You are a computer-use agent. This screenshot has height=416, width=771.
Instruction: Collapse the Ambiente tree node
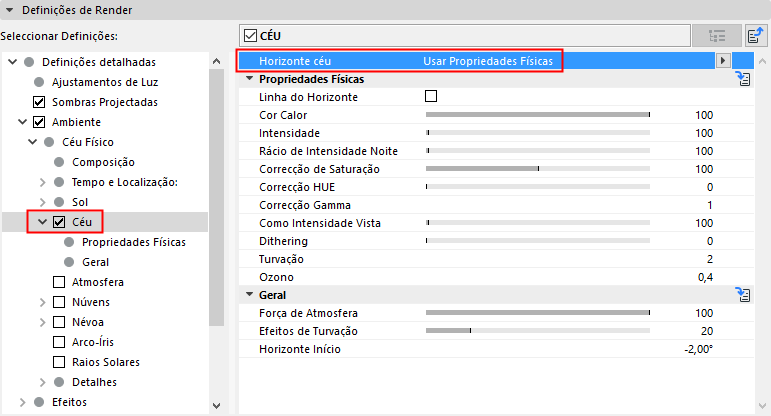[x=23, y=122]
